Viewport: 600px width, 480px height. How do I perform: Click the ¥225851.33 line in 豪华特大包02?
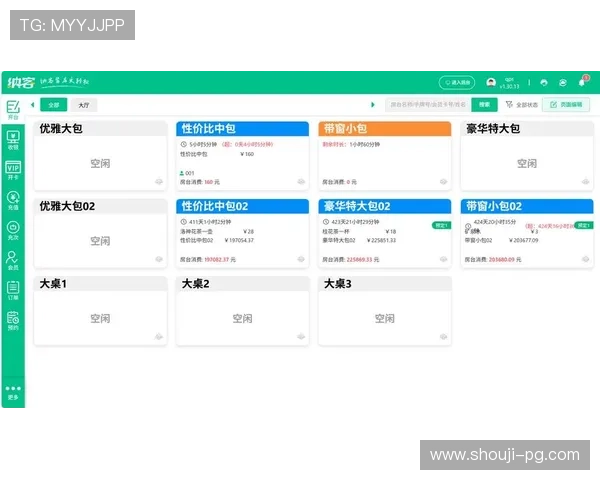(359, 240)
